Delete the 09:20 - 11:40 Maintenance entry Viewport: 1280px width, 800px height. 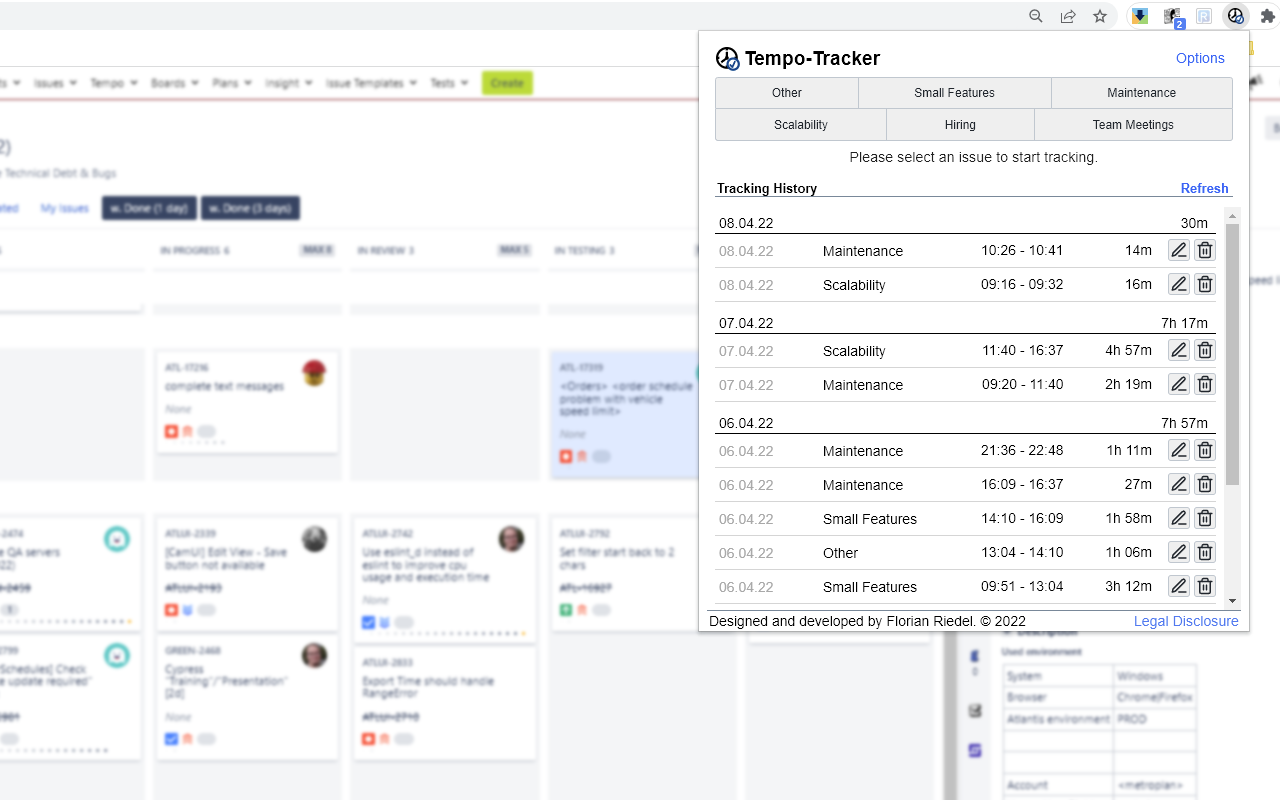pos(1205,385)
